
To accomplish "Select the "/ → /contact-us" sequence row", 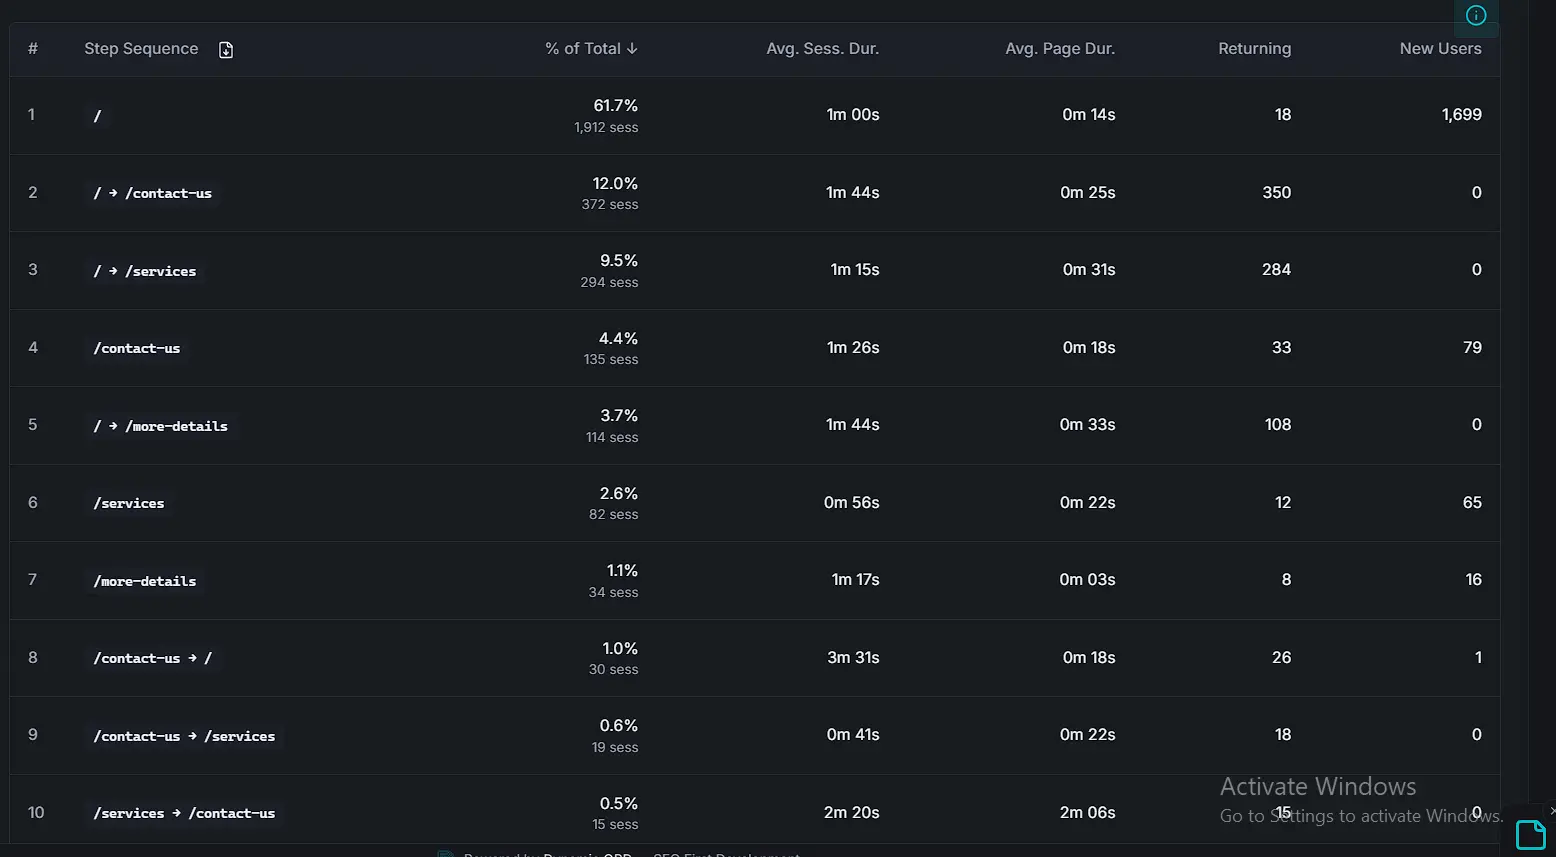I will tap(153, 193).
